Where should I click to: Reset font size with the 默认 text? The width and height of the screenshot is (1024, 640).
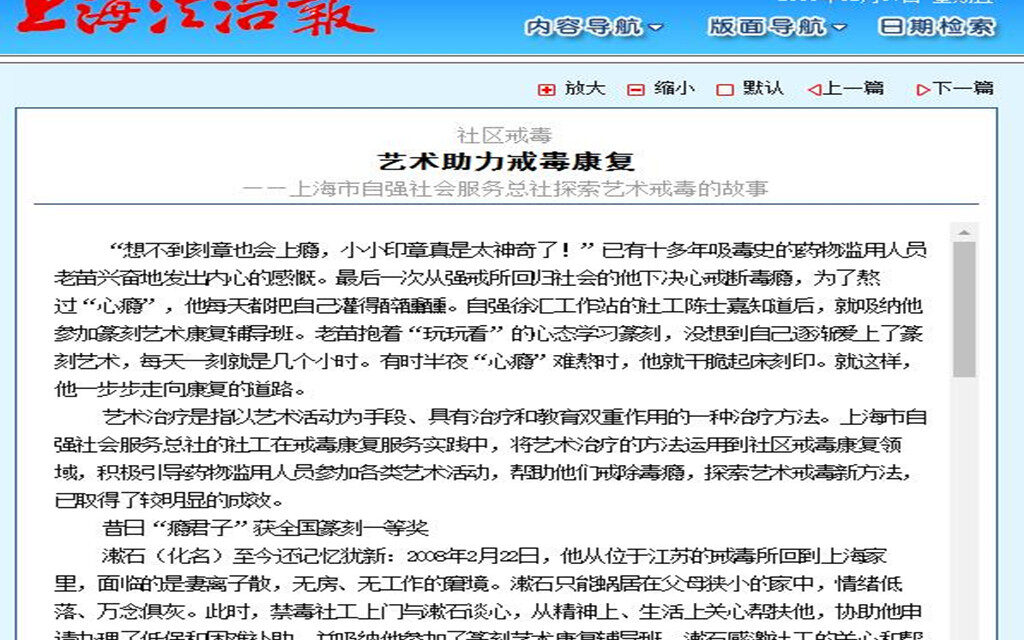click(x=763, y=89)
